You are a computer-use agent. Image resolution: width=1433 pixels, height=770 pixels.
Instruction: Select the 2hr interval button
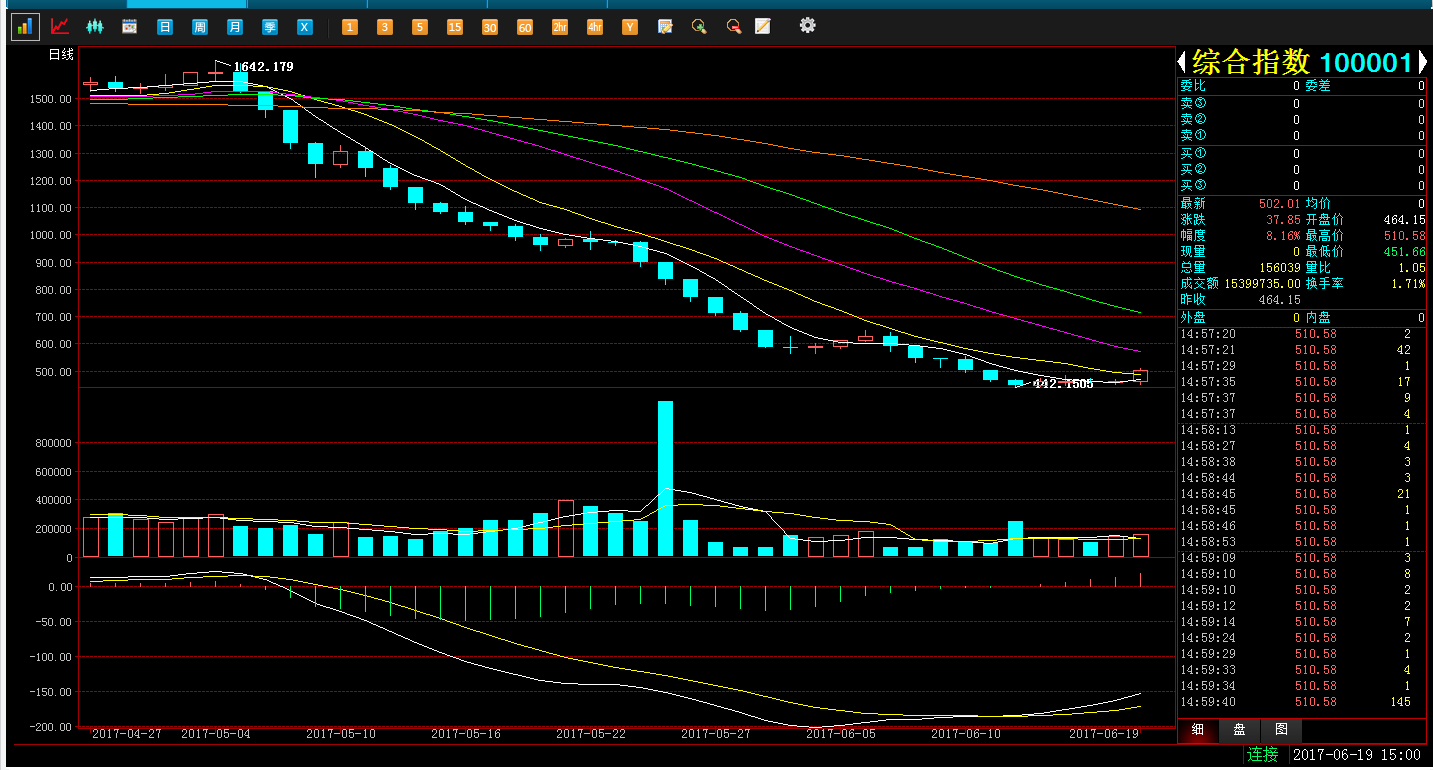coord(560,27)
